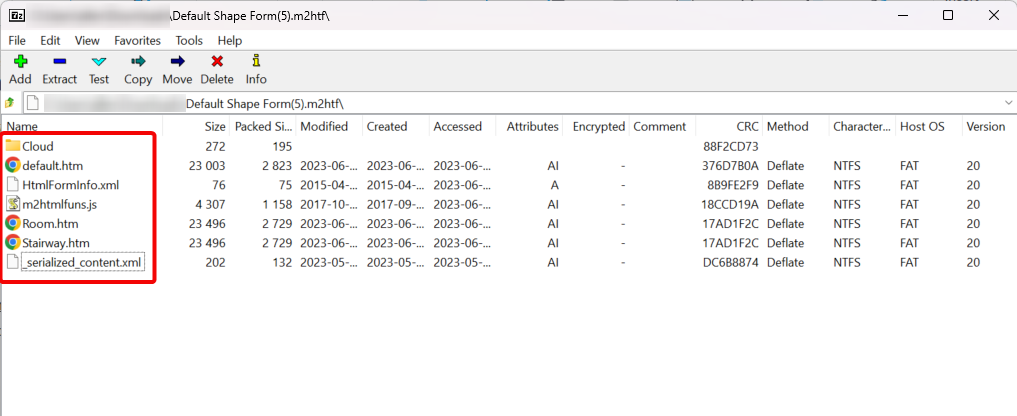The height and width of the screenshot is (416, 1017).
Task: Sort by the Characteristics column header
Action: tap(862, 127)
